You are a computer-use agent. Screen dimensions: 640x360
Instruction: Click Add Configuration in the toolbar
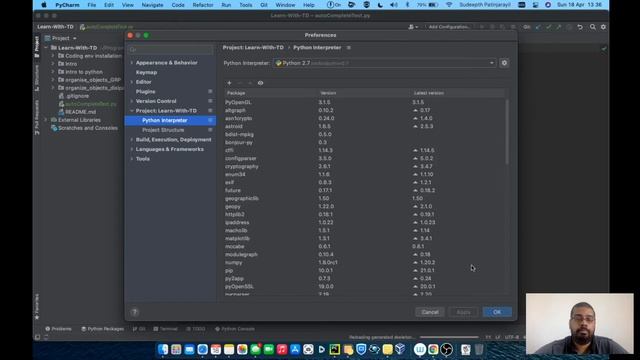[449, 27]
